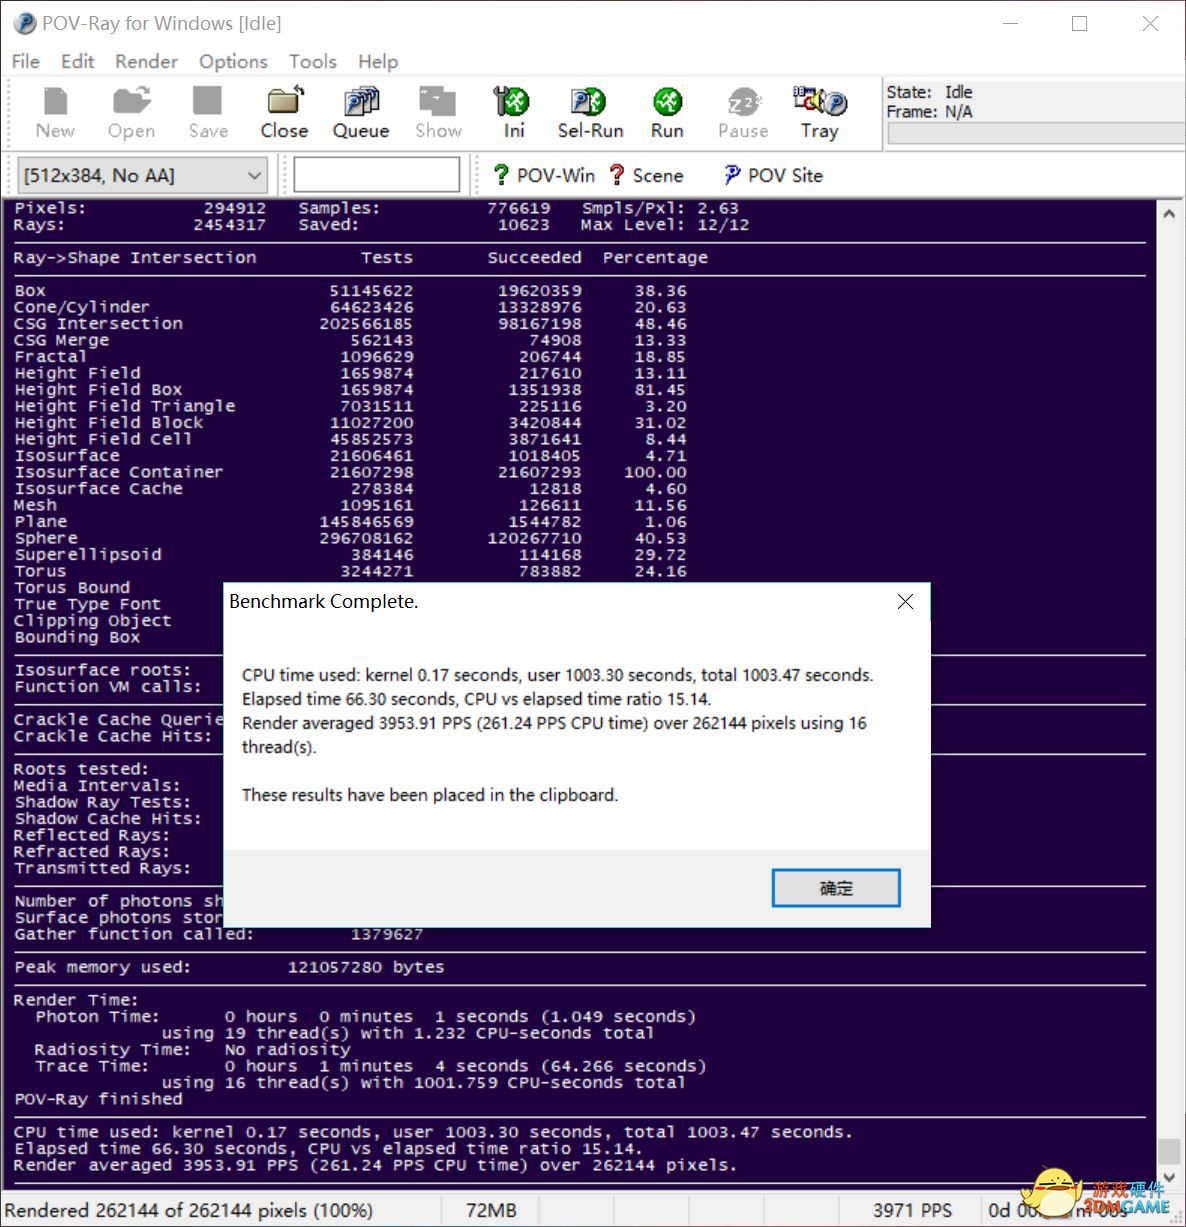Viewport: 1186px width, 1227px height.
Task: Click the 3971 PPS status entry
Action: coord(912,1210)
